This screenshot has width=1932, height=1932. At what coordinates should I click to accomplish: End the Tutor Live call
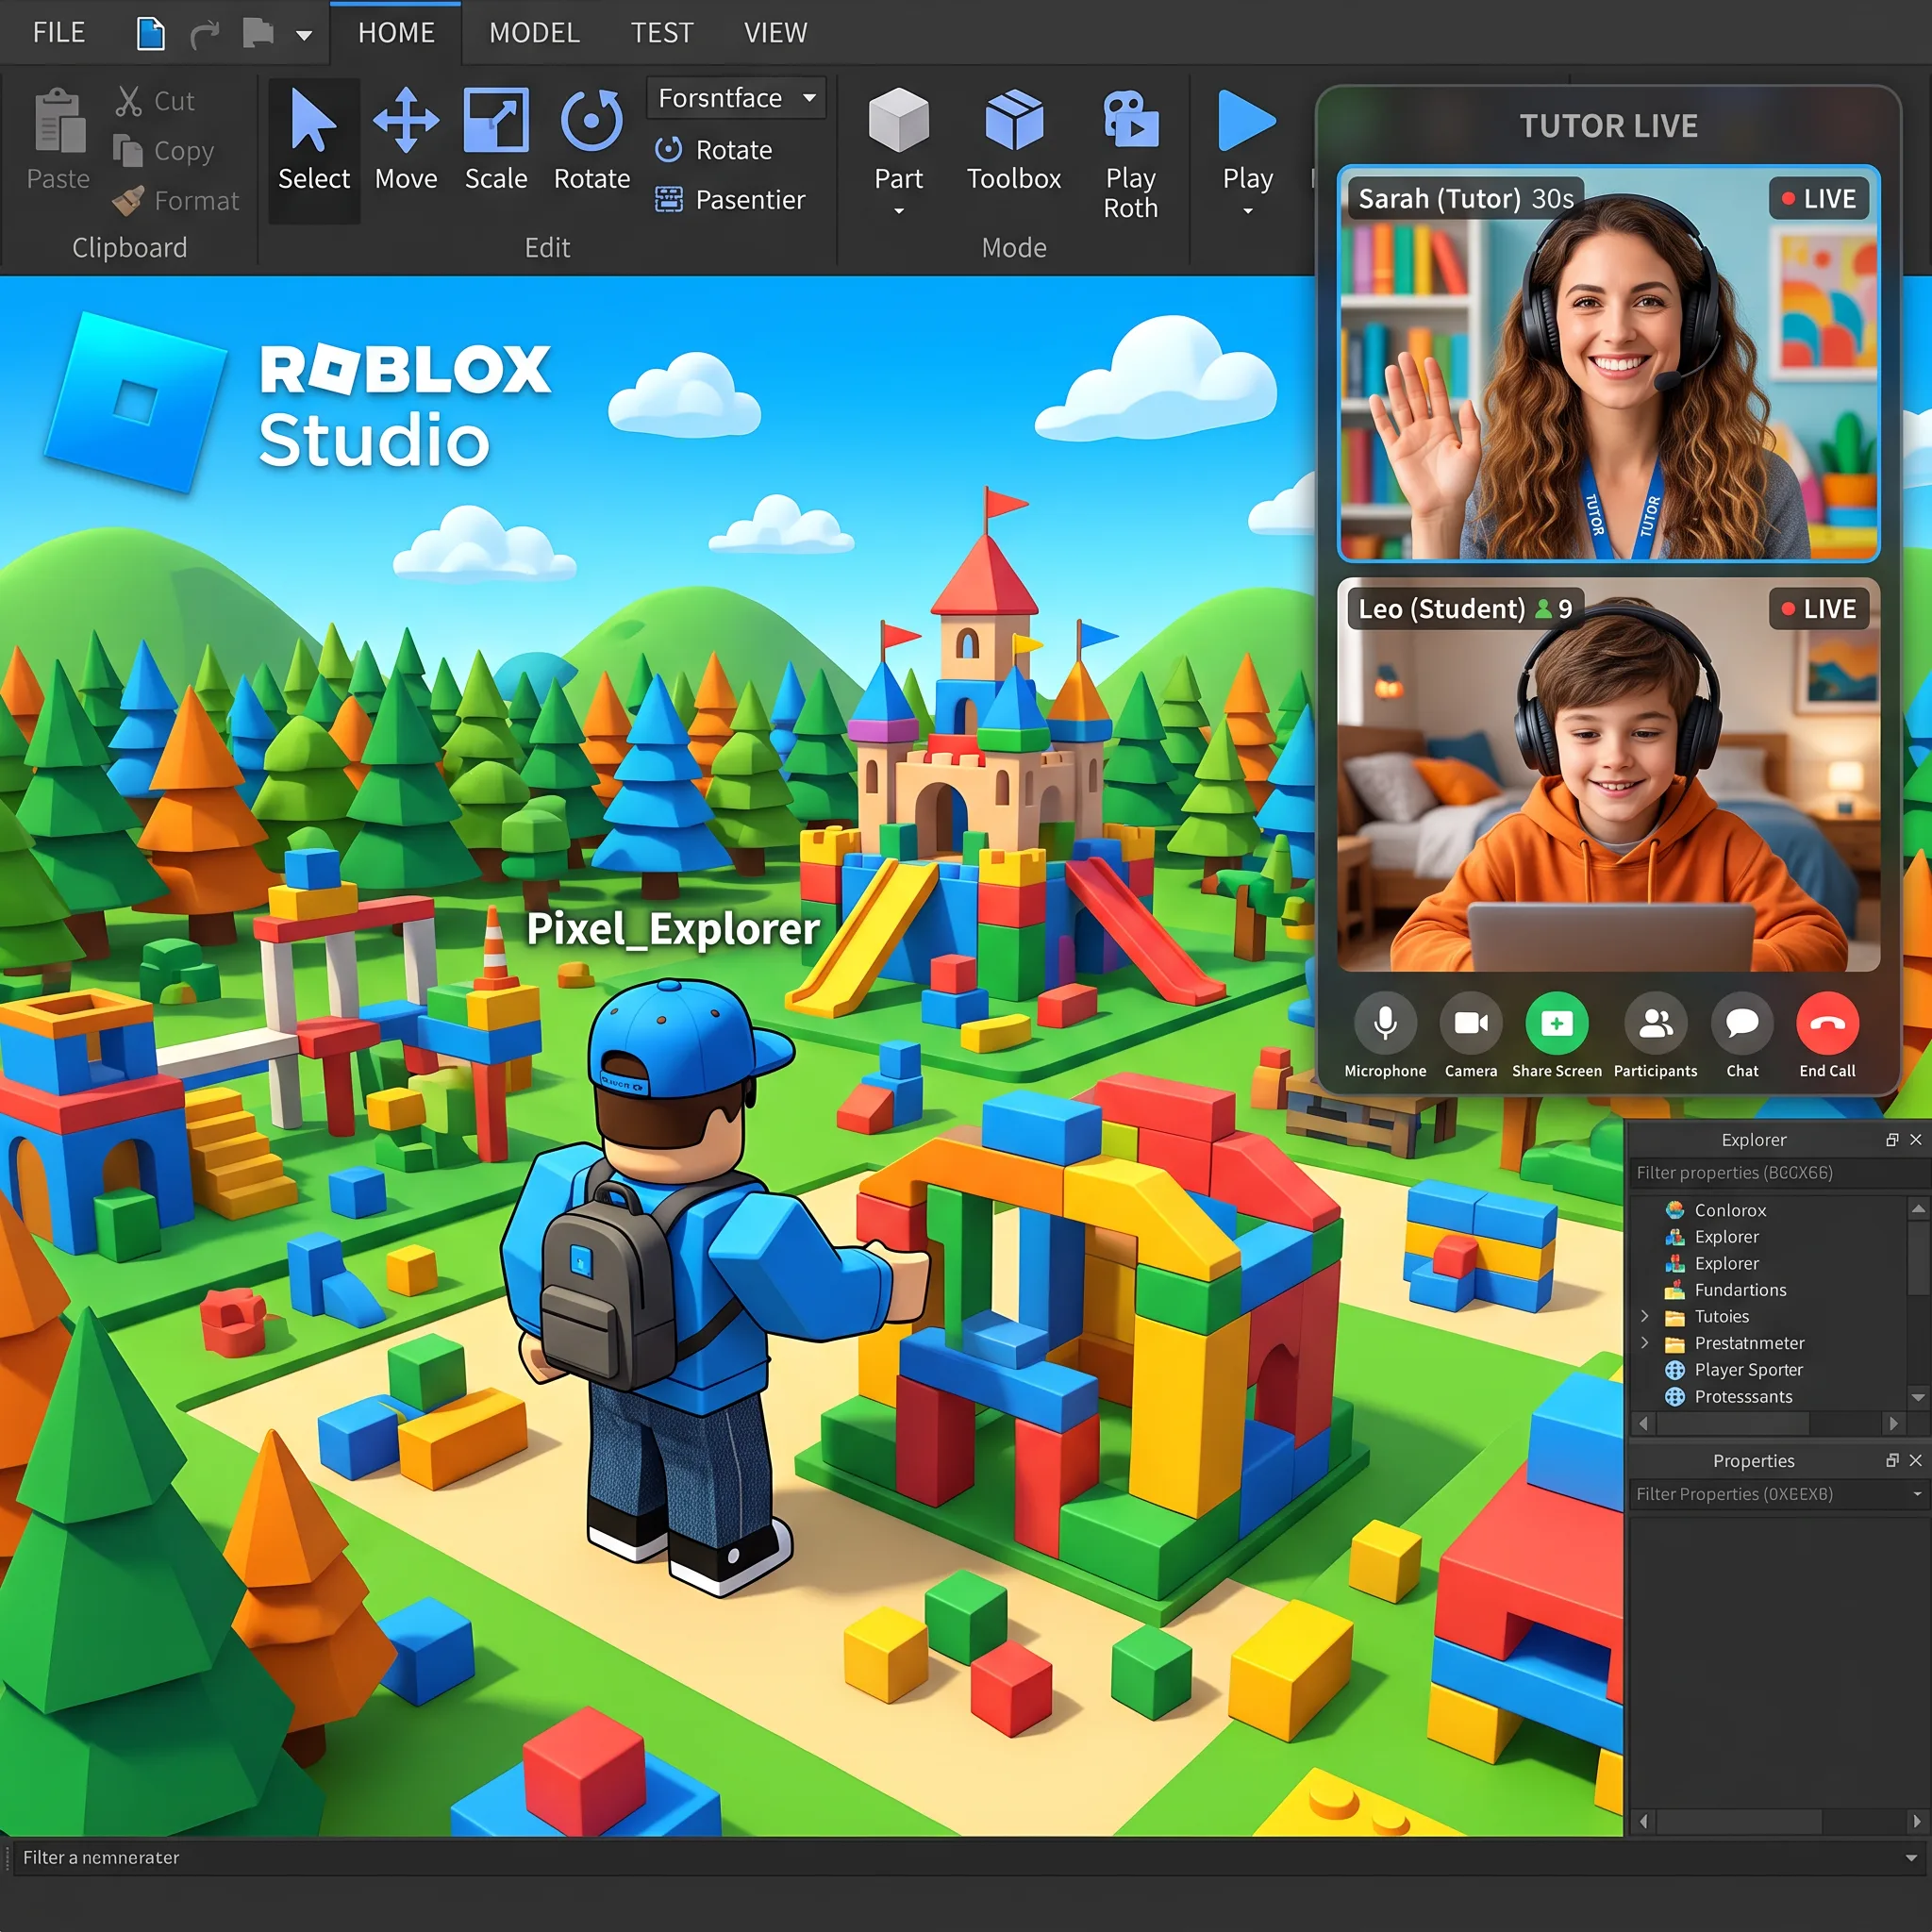click(x=1827, y=1023)
